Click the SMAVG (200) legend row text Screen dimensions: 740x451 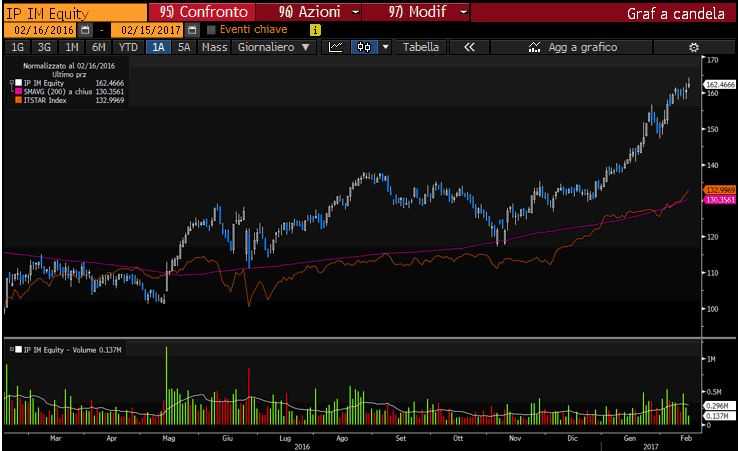click(x=58, y=92)
